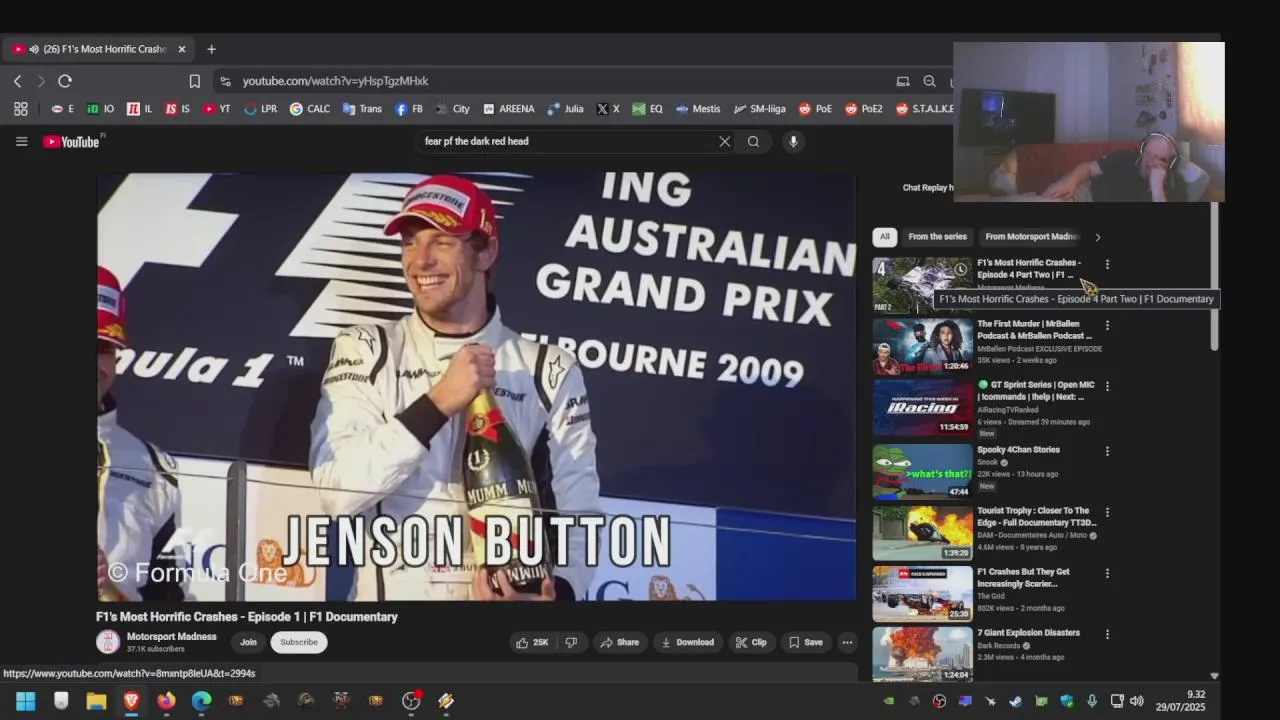Open more actions ellipsis under video
The height and width of the screenshot is (720, 1280).
847,642
